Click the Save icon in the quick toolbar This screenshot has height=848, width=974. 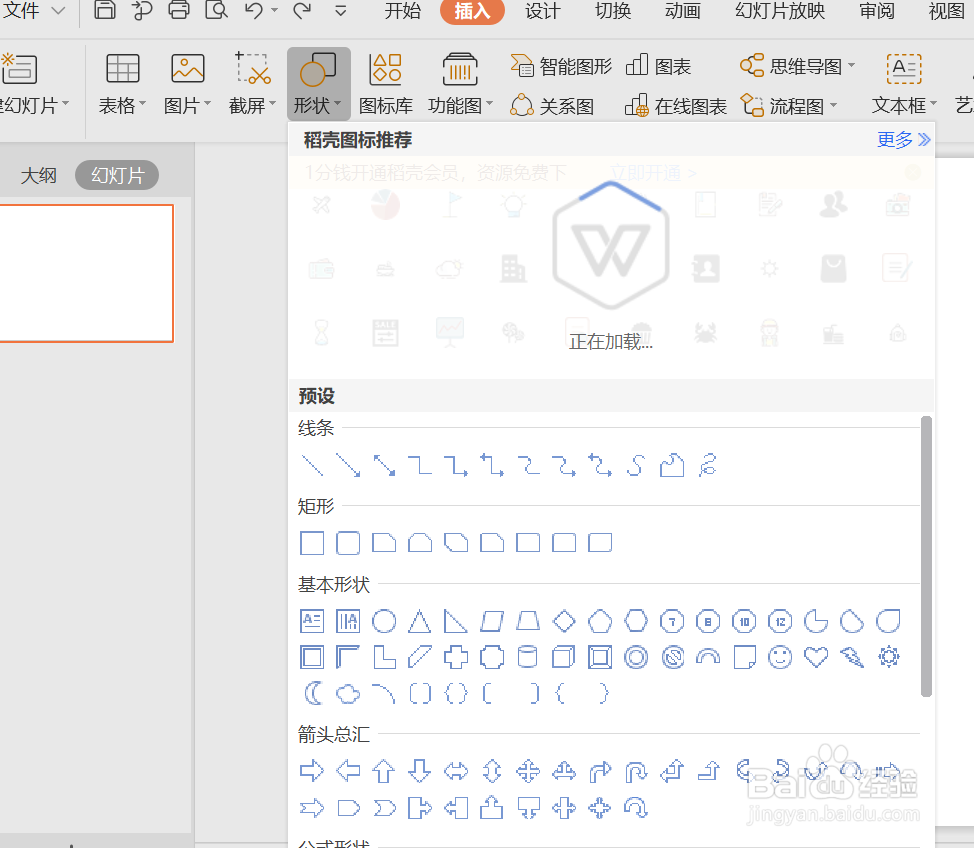[104, 10]
